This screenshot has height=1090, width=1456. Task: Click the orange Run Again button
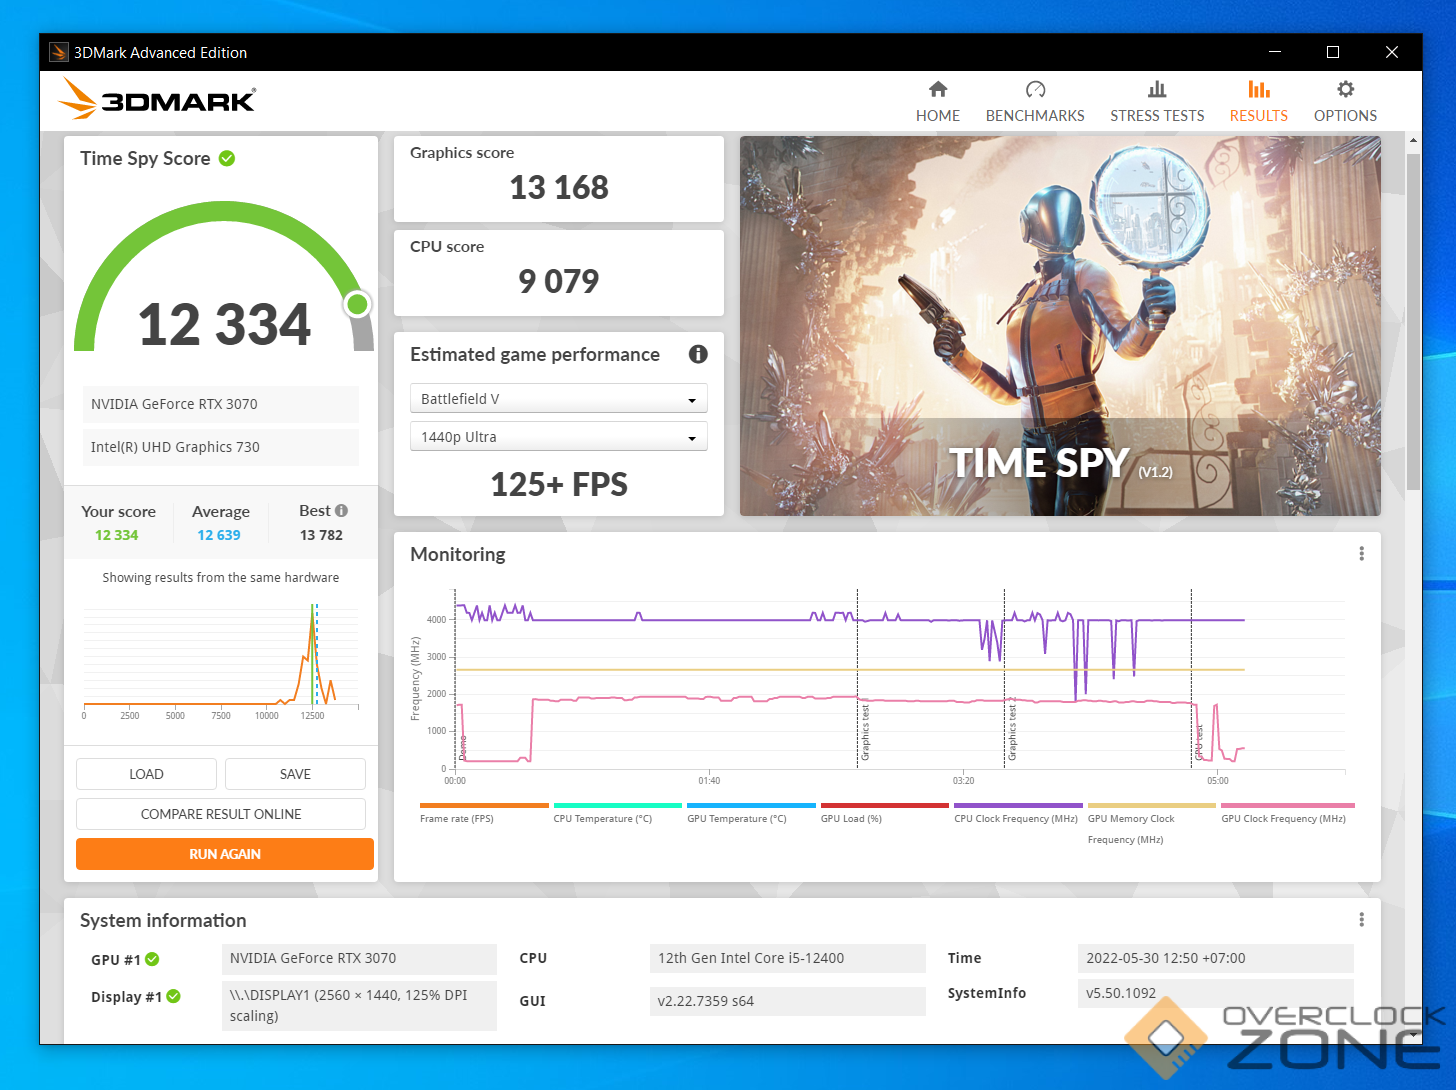[225, 854]
